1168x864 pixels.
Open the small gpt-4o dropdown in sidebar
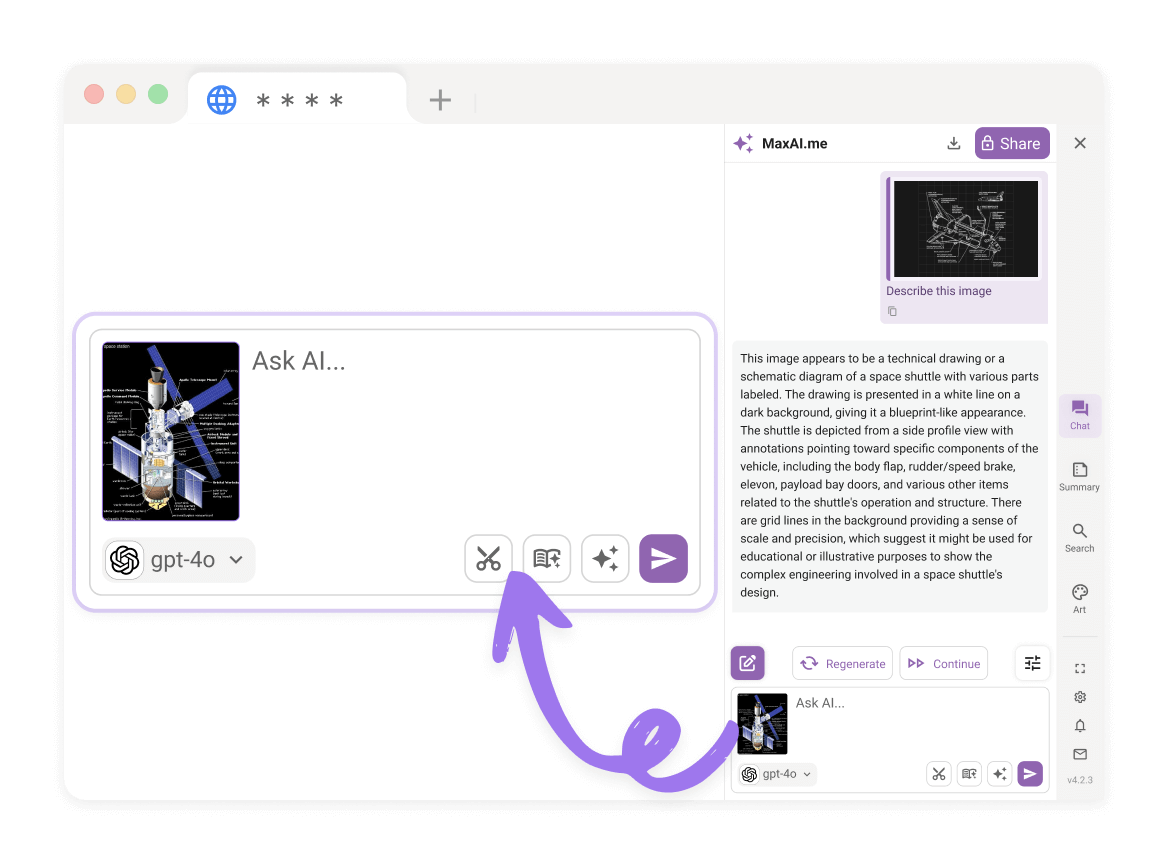(x=778, y=774)
